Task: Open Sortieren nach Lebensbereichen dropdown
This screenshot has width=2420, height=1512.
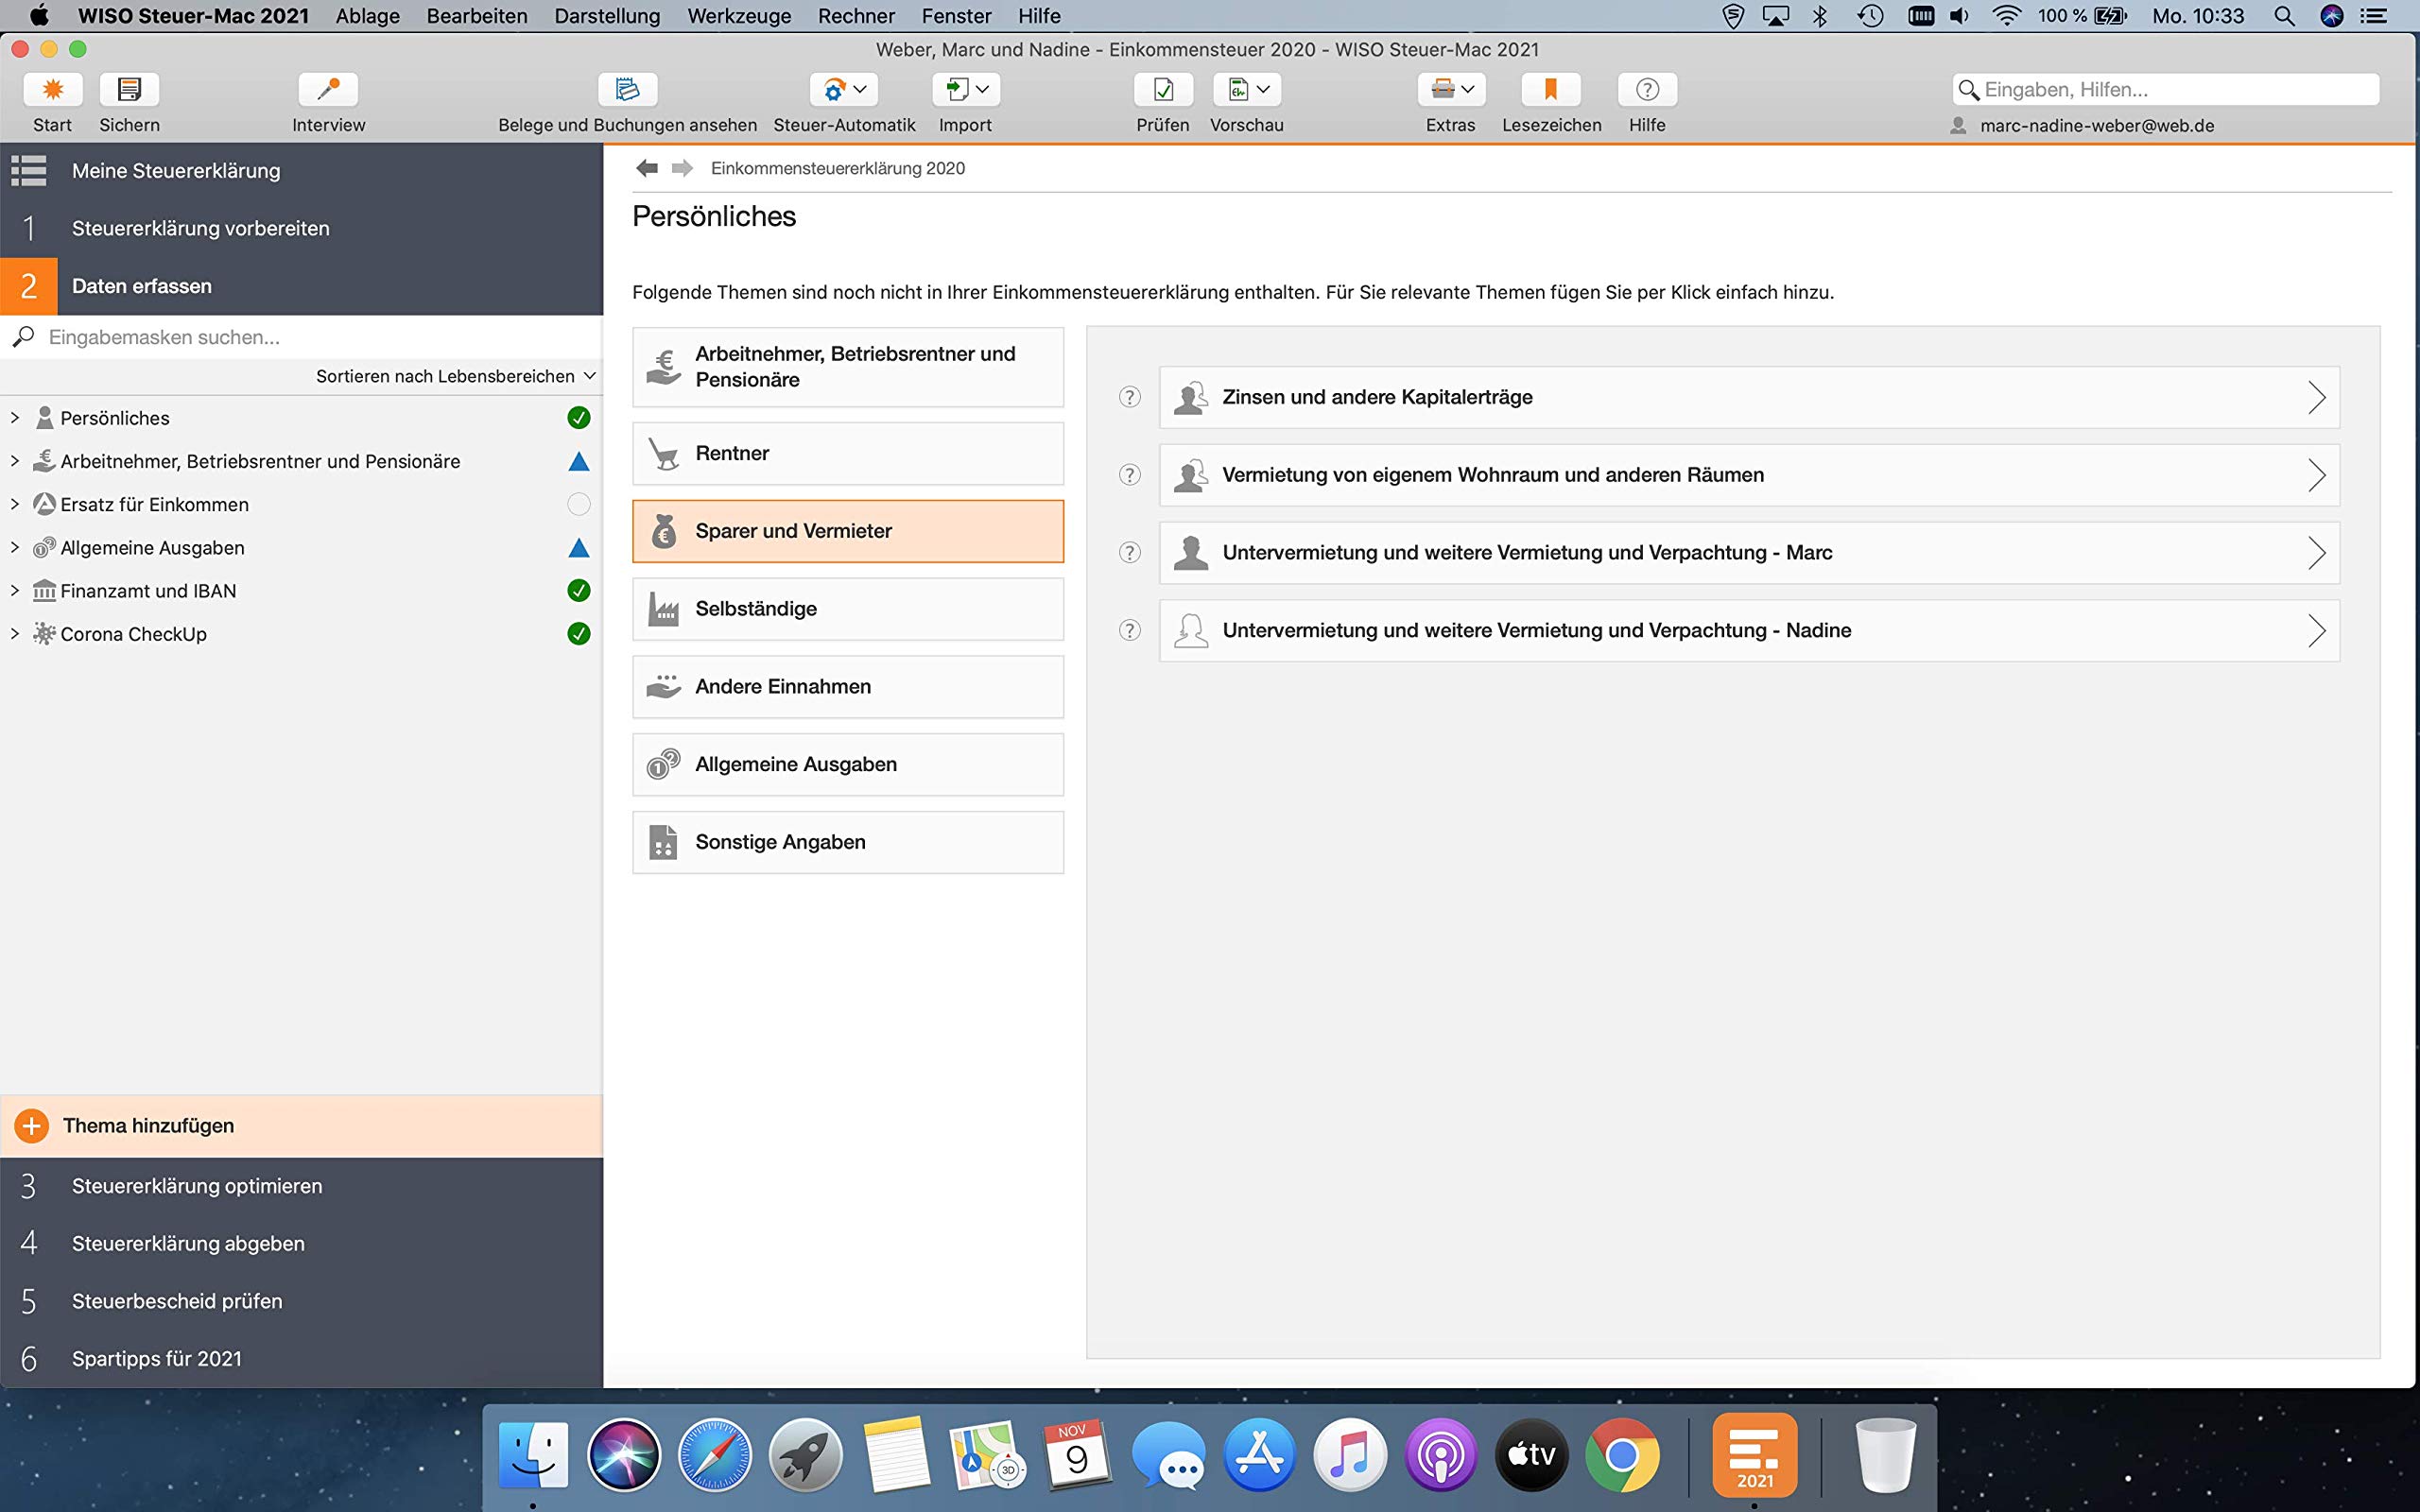Action: coord(456,376)
